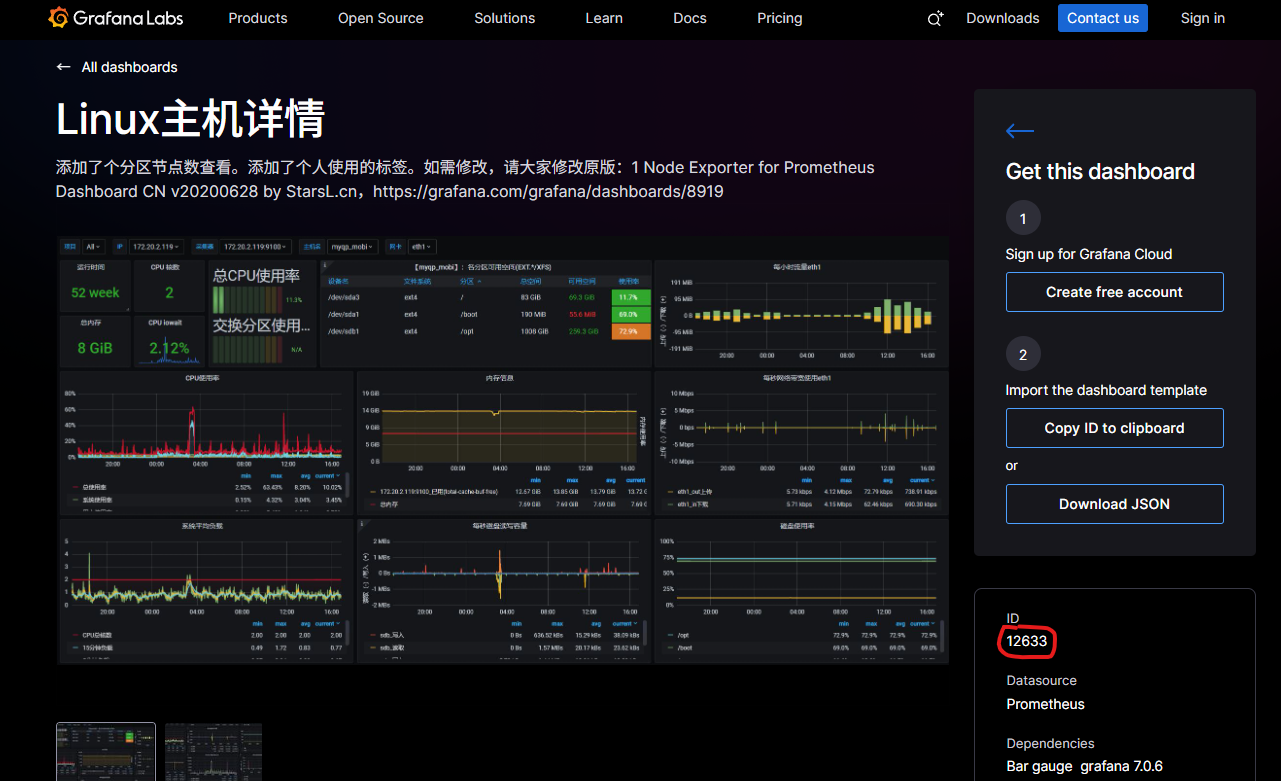Screen dimensions: 1281x781
Task: Click the AI sparkle search icon
Action: [935, 18]
